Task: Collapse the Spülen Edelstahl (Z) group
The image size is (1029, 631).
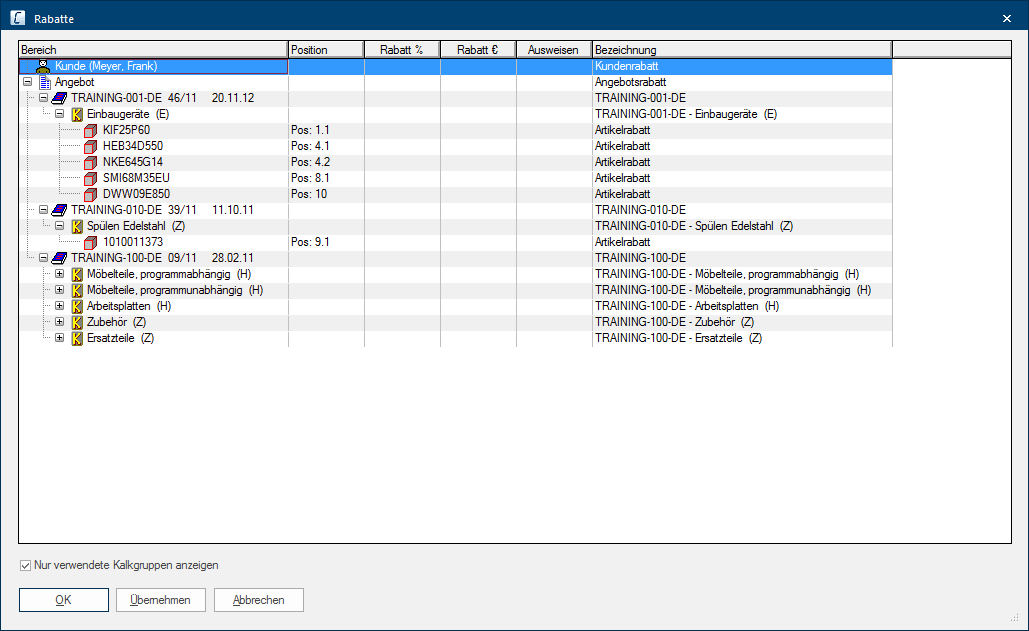Action: (x=59, y=226)
